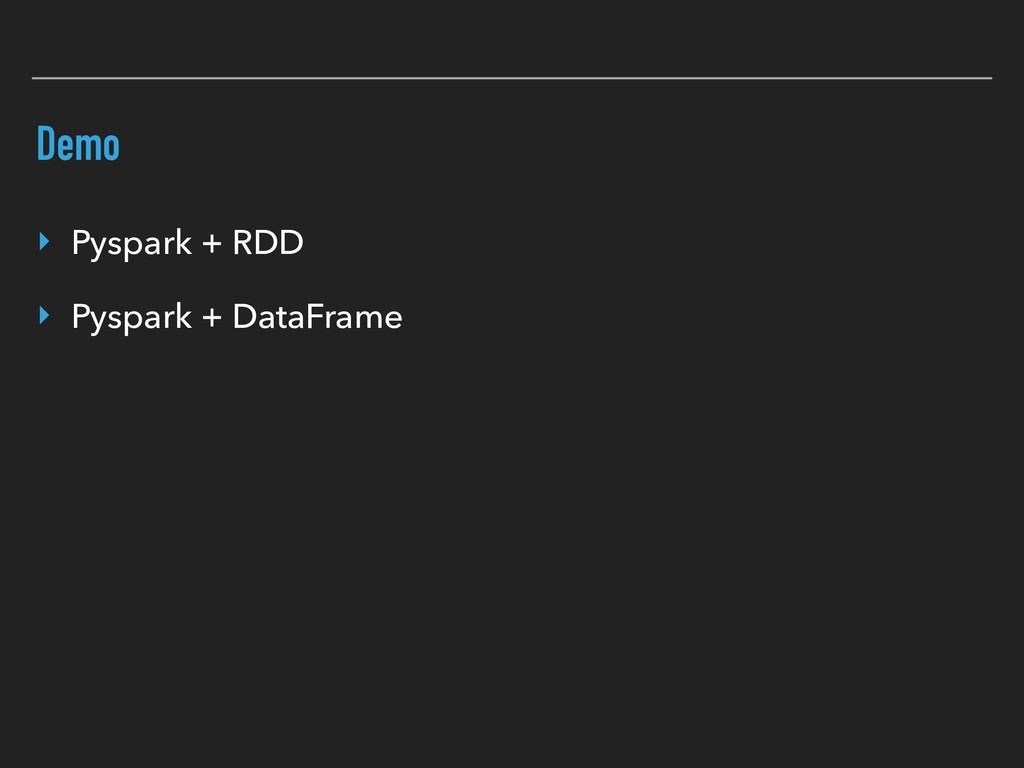1024x768 pixels.
Task: Click the capital P starting the RDD bullet
Action: point(79,243)
